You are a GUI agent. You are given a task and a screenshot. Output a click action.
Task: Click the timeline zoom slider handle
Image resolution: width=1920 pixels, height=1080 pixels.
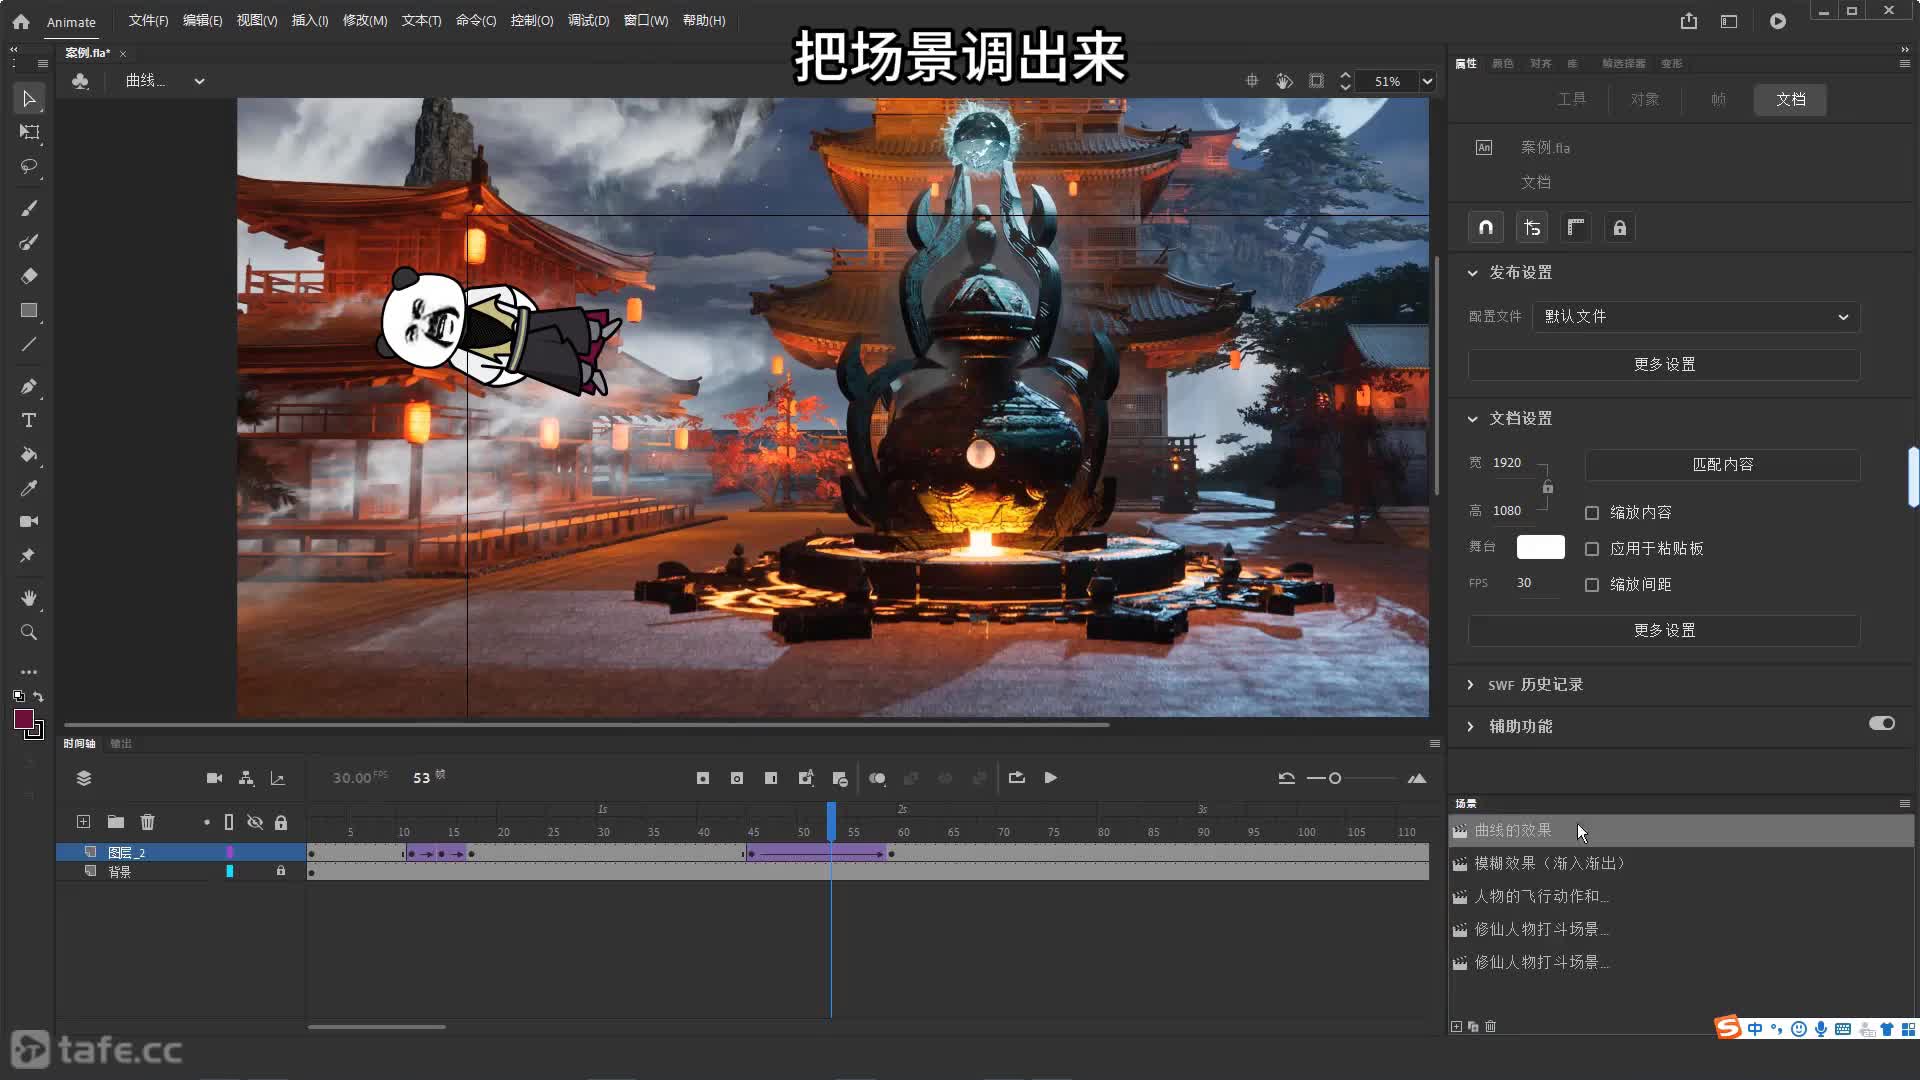tap(1334, 778)
